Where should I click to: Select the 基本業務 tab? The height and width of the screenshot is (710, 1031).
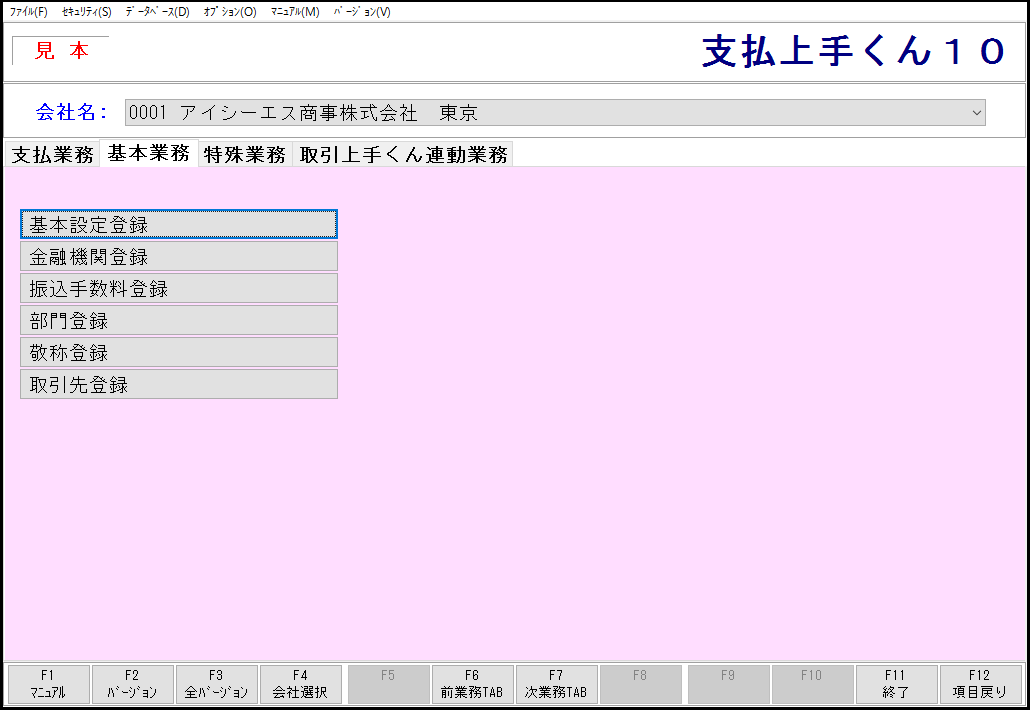click(149, 153)
